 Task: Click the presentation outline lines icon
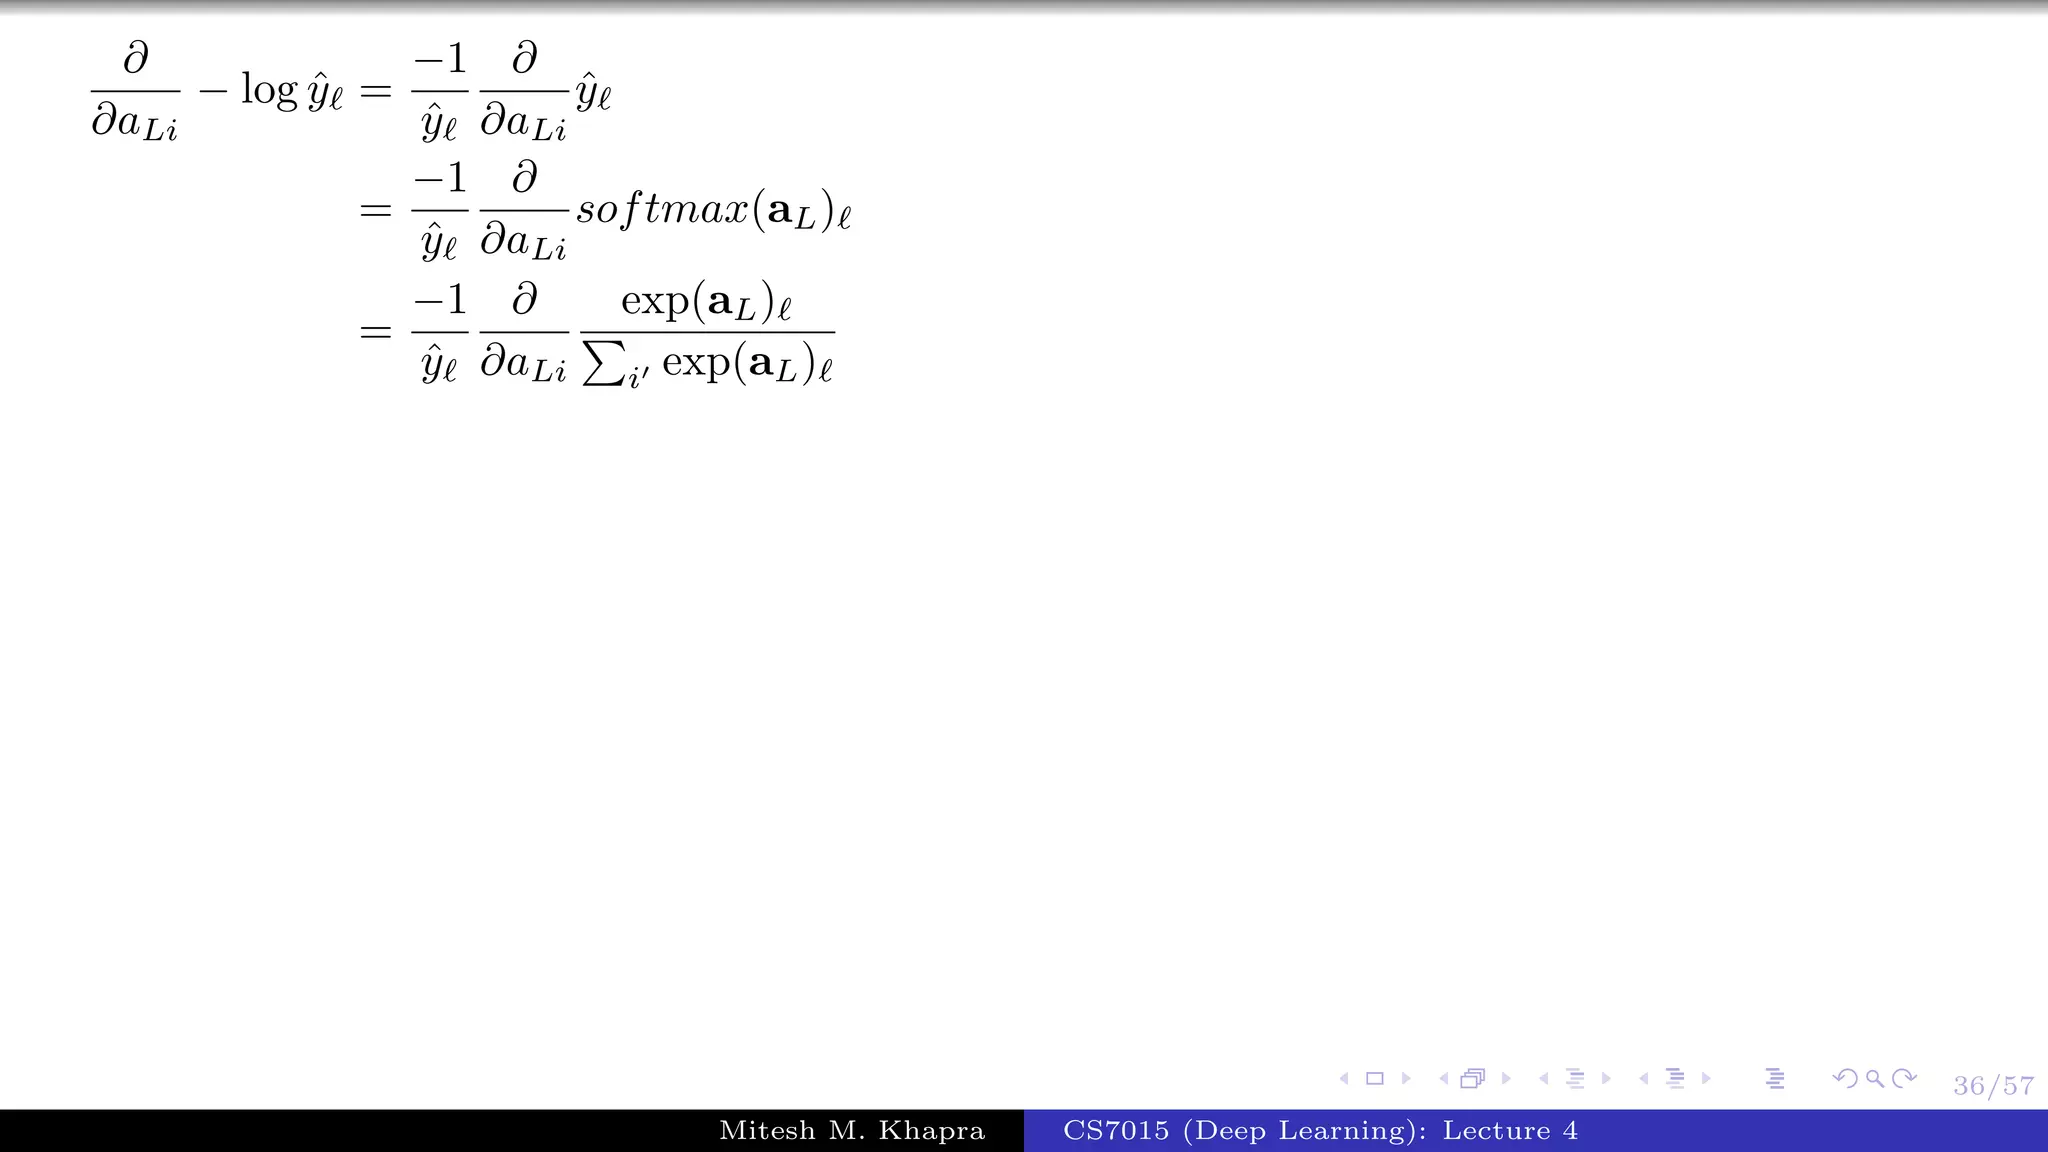1775,1078
